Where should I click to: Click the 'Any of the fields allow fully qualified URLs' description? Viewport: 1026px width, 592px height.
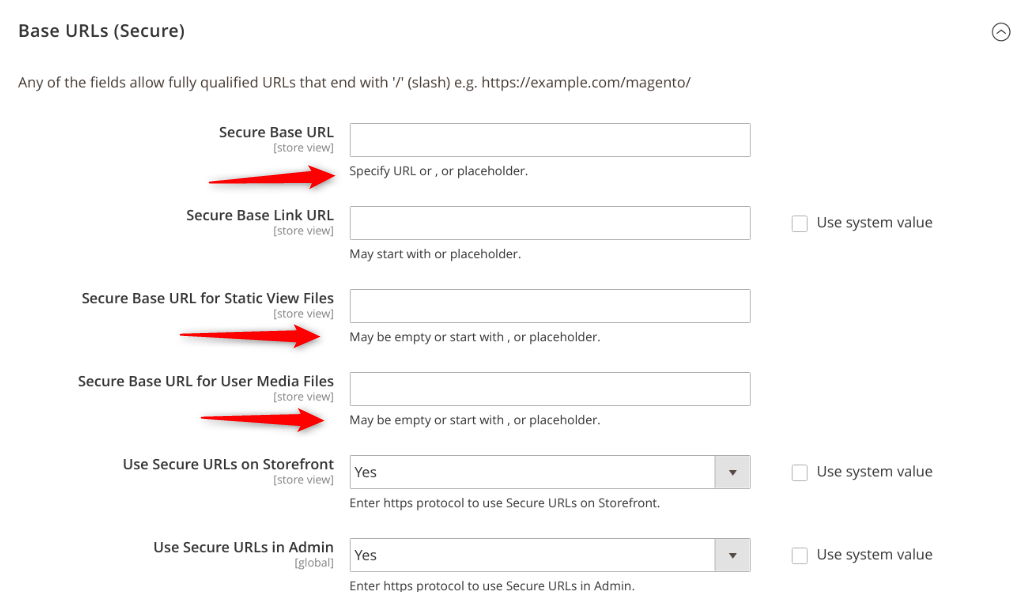354,82
